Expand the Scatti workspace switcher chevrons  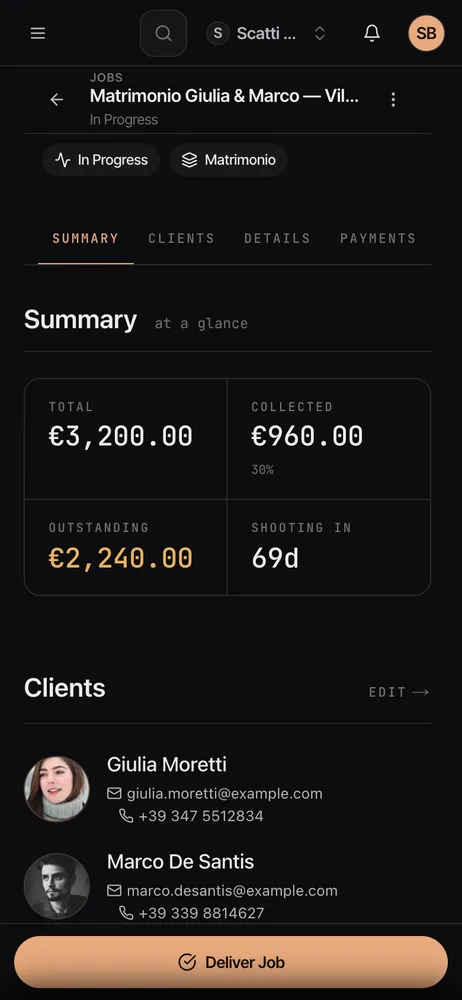320,33
